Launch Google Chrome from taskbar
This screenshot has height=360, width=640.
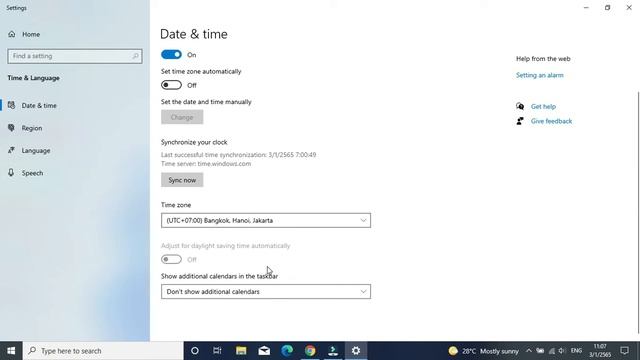(310, 351)
